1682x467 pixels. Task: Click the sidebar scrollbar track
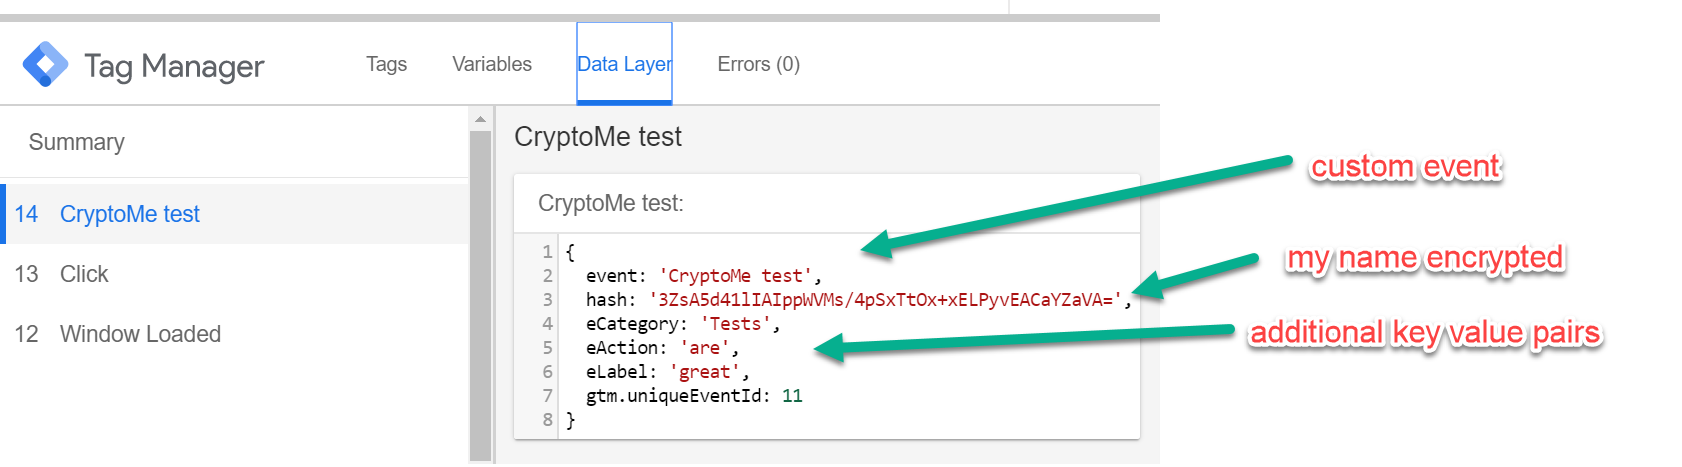coord(480,297)
